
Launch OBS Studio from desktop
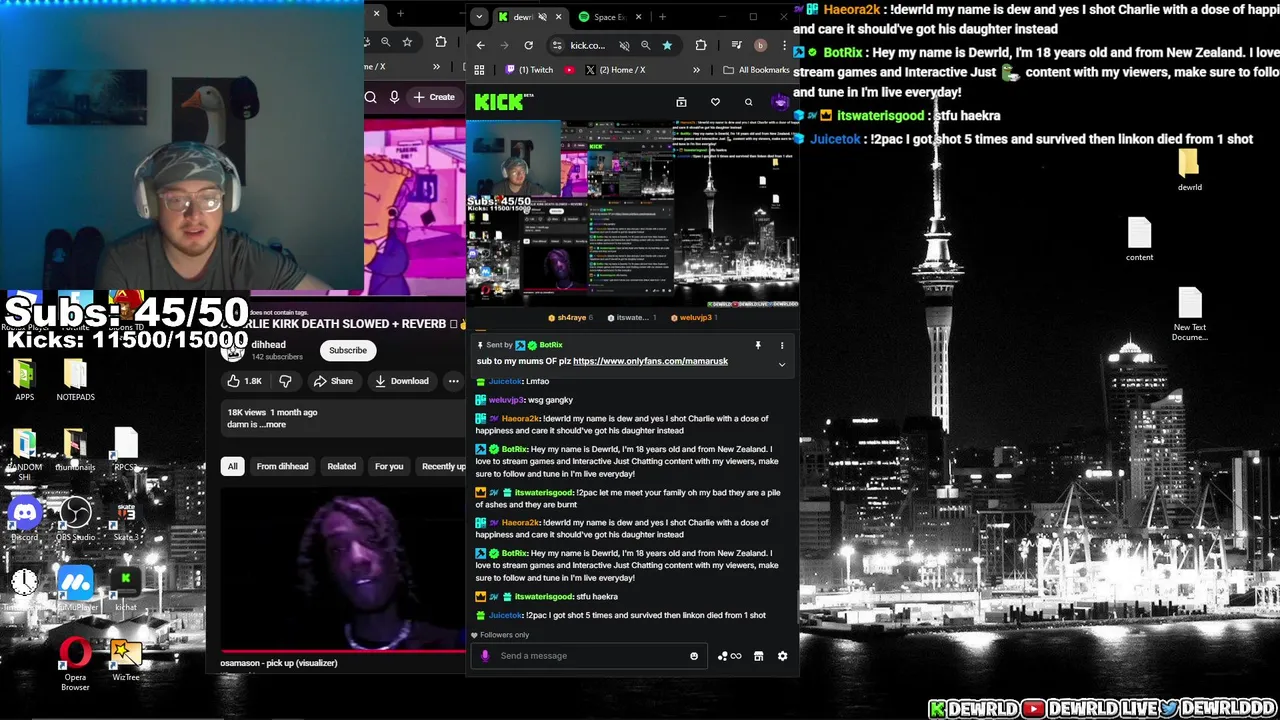point(75,520)
